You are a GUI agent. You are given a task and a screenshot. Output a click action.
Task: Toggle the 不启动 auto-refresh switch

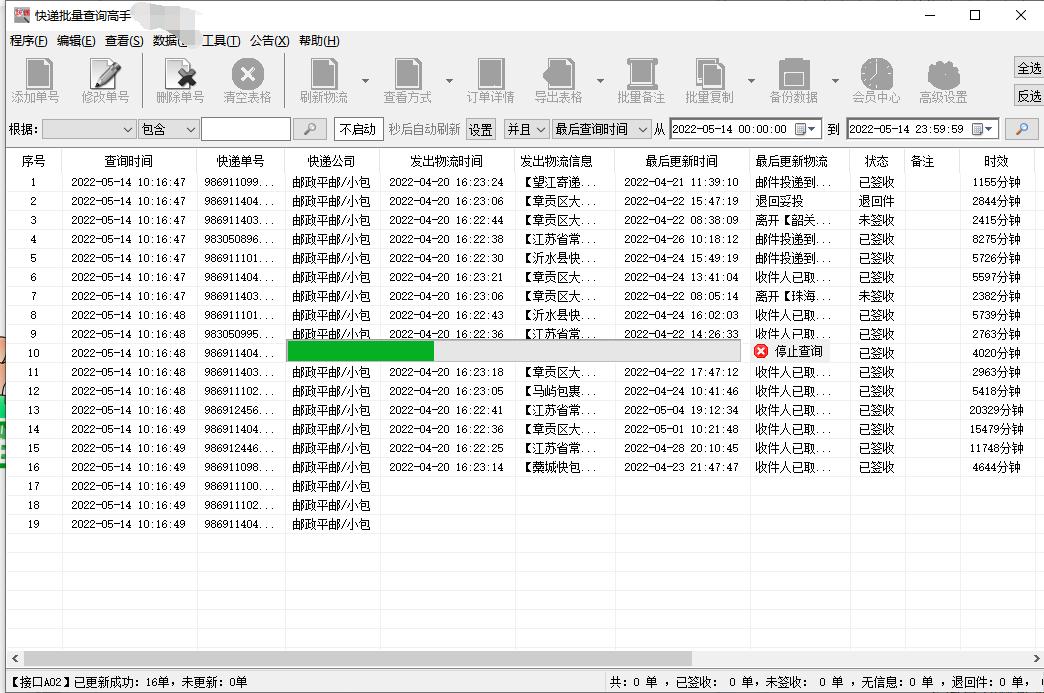tap(358, 129)
